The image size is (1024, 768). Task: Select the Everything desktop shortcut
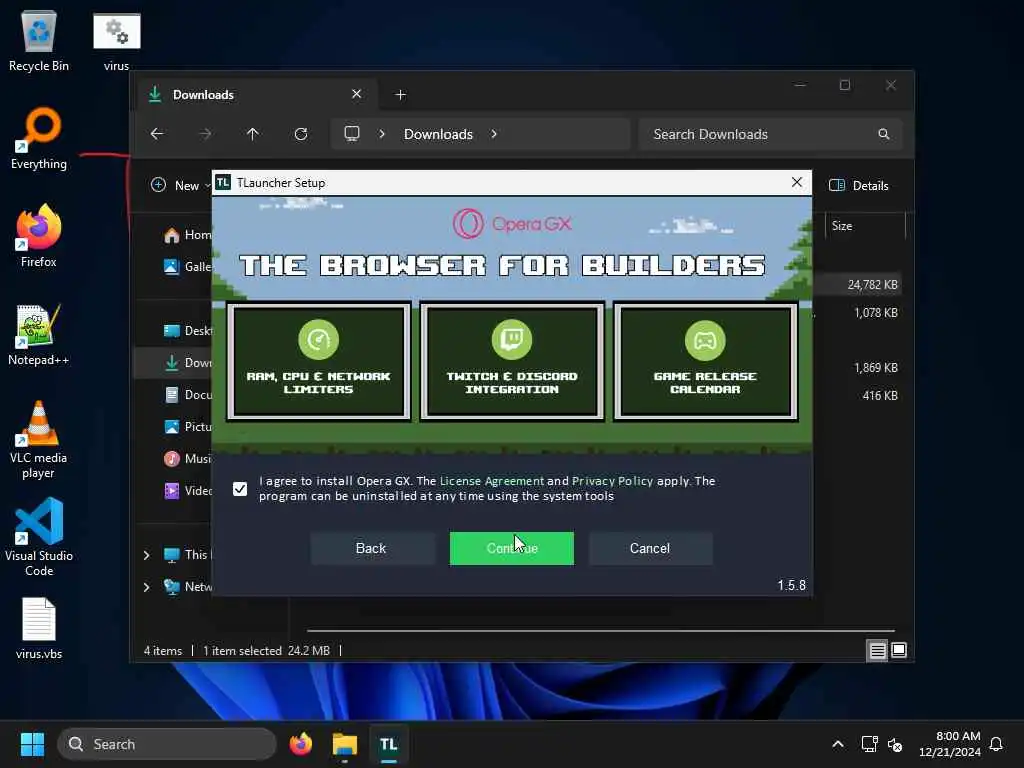tap(39, 138)
